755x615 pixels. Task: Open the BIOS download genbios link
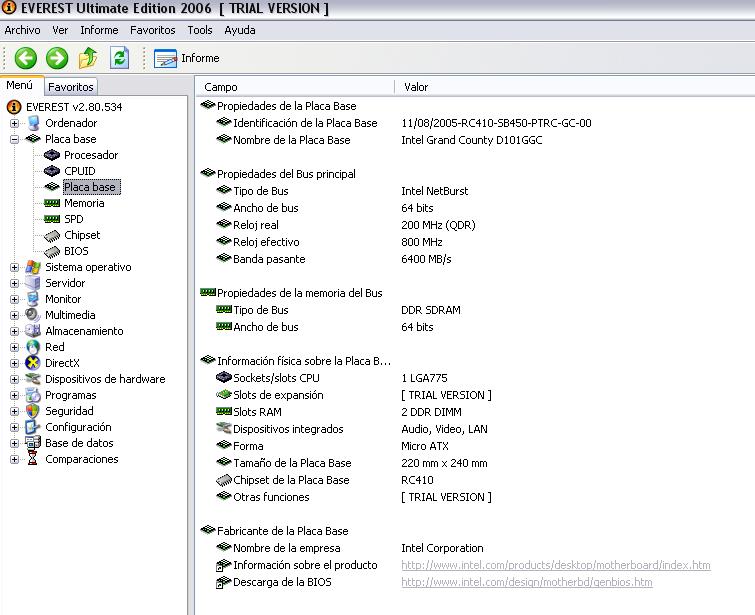526,582
